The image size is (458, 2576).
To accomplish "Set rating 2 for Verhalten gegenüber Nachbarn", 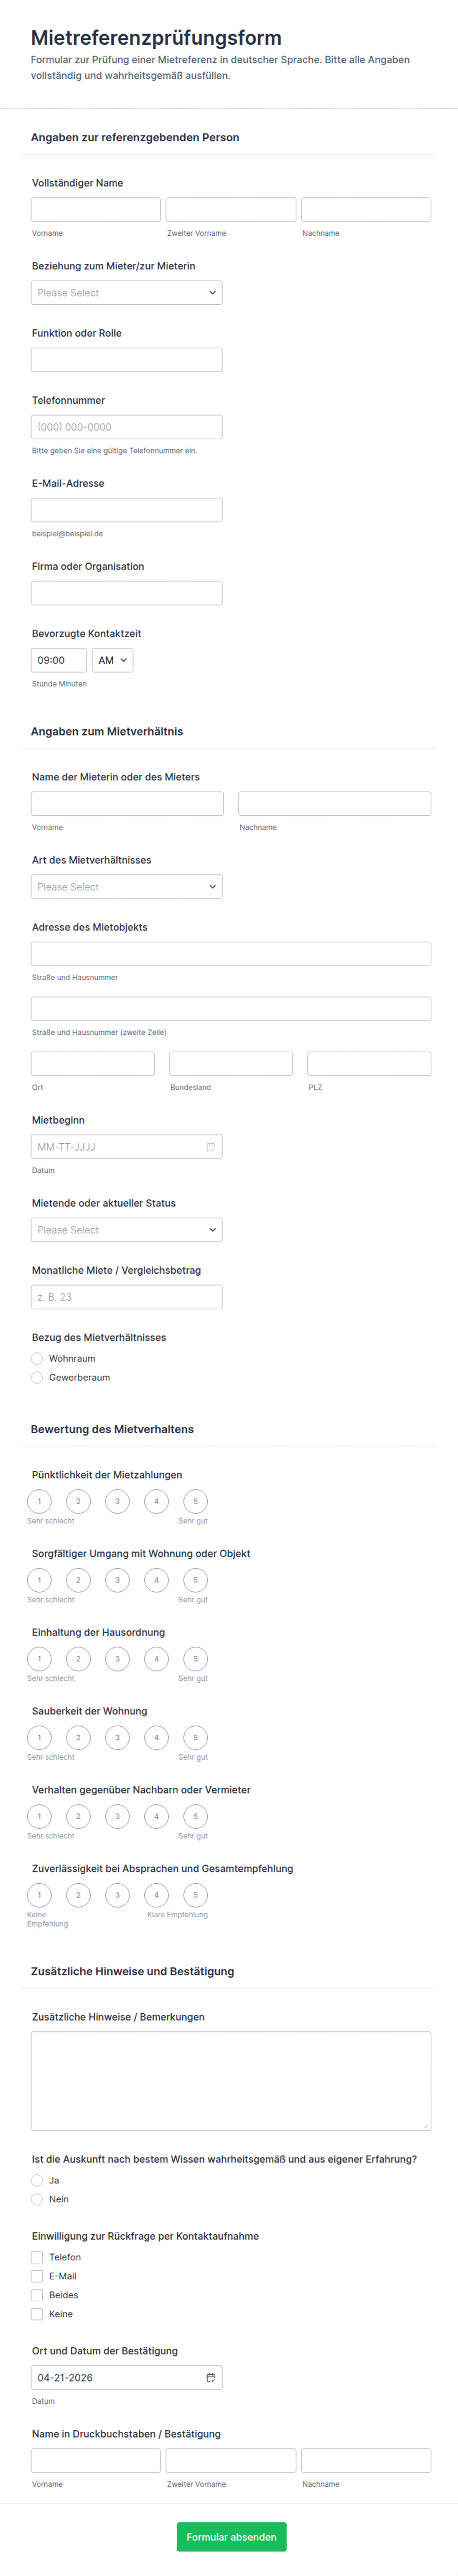I will [78, 1816].
